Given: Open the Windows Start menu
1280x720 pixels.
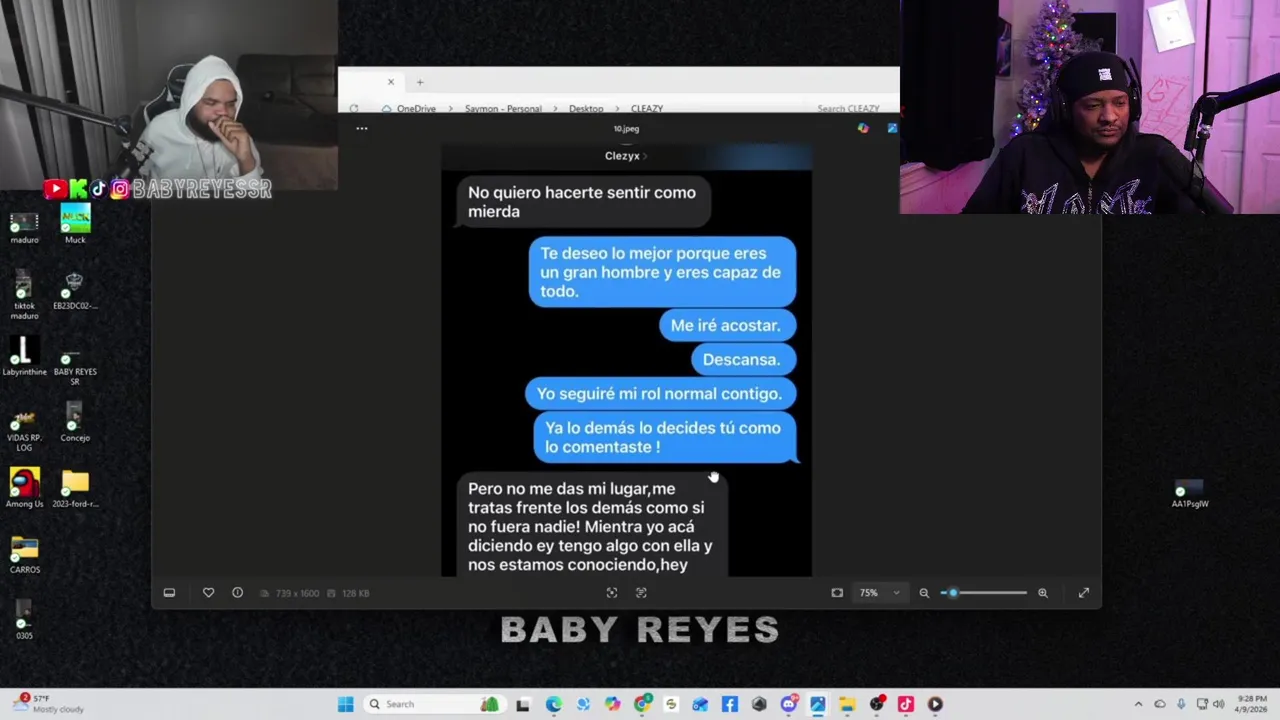Looking at the screenshot, I should [345, 704].
